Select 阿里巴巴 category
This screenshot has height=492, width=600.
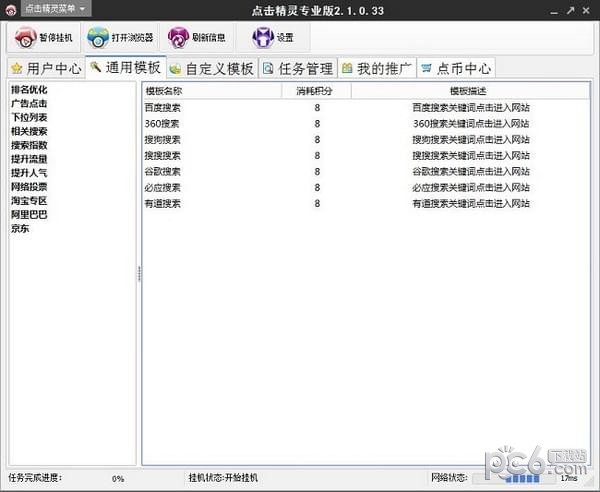(29, 214)
